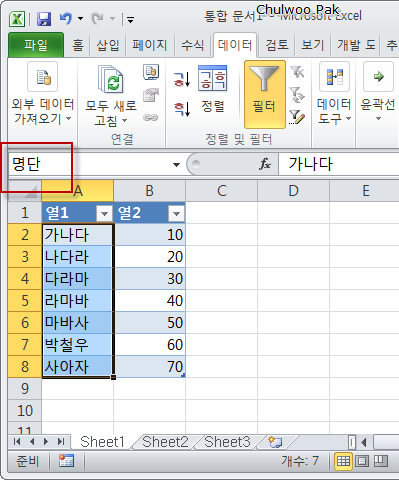Switch to the 삽입 tab

point(108,45)
